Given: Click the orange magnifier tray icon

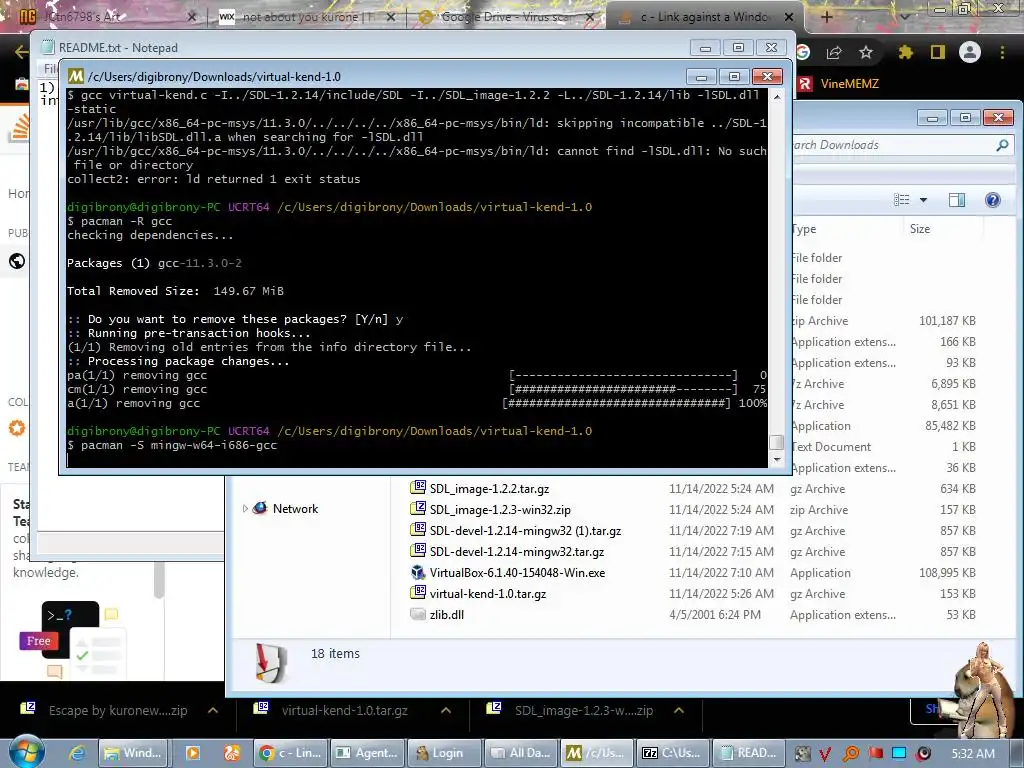Looking at the screenshot, I should pyautogui.click(x=851, y=754).
